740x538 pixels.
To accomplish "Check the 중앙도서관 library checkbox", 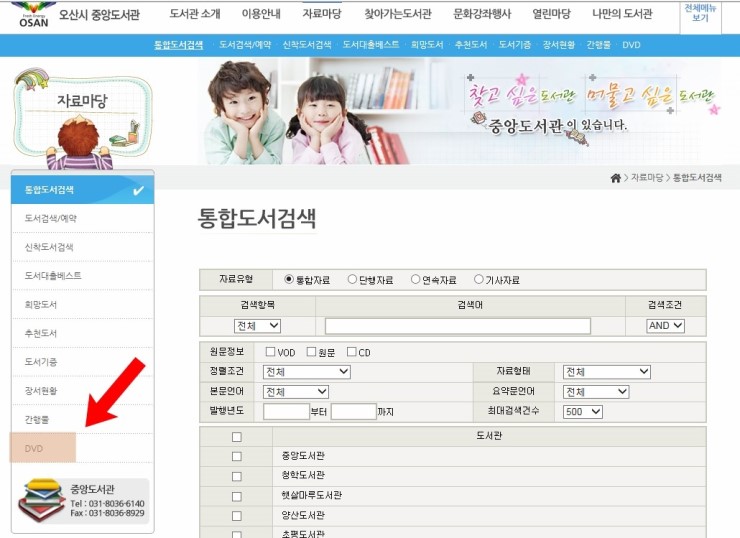I will click(236, 456).
